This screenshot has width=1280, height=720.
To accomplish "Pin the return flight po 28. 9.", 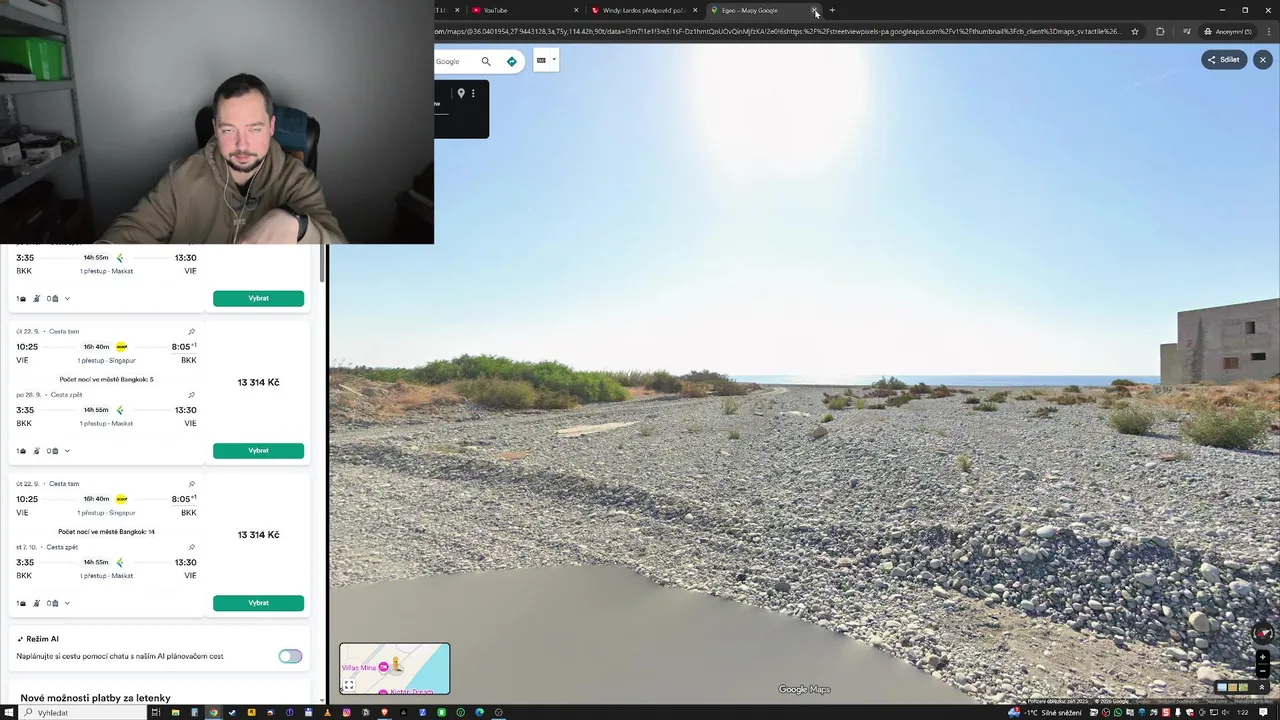I will point(191,395).
